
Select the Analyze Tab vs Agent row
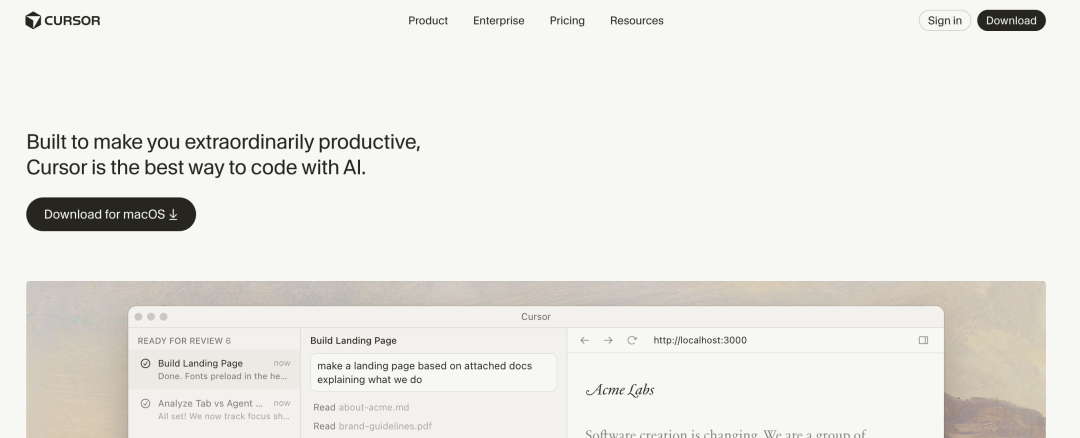point(214,409)
